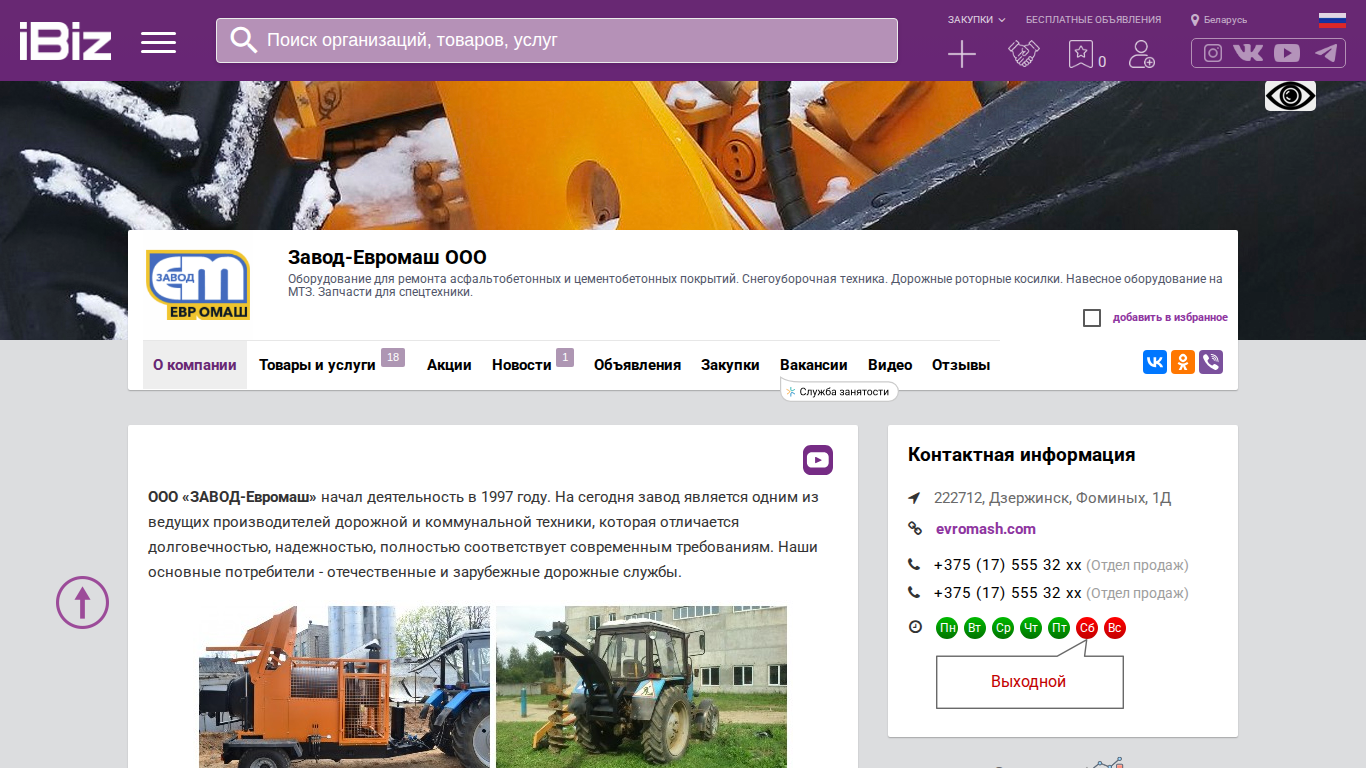Select the Сб weekday indicator
Image resolution: width=1366 pixels, height=768 pixels.
[1087, 628]
